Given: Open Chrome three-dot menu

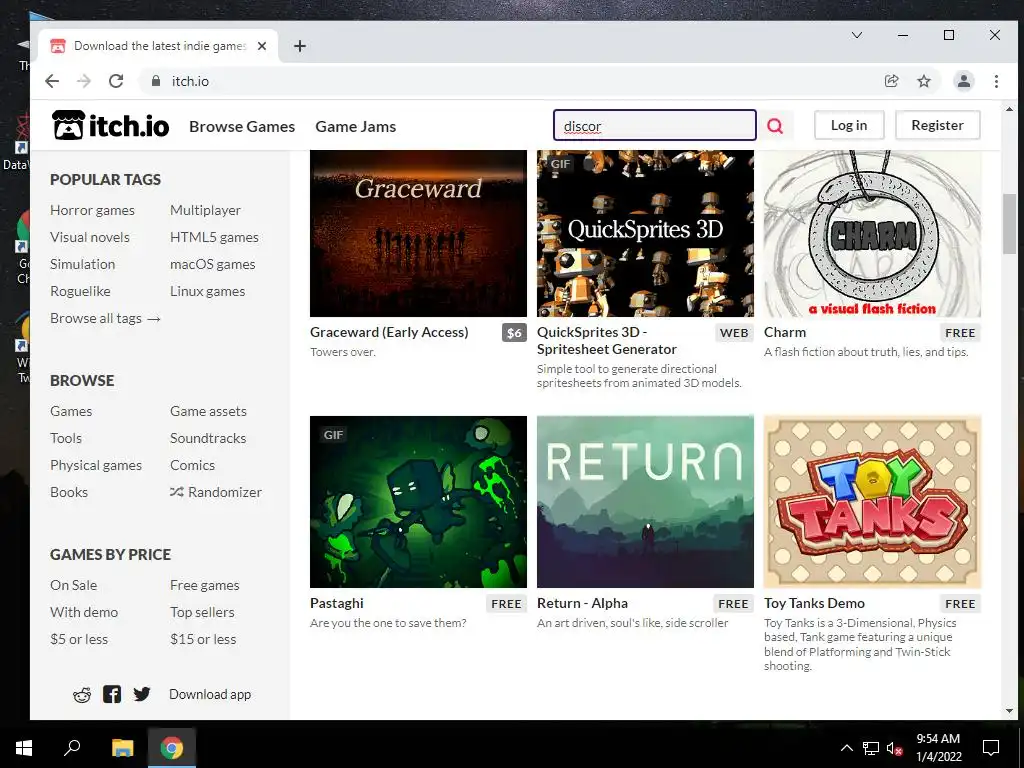Looking at the screenshot, I should [x=996, y=81].
